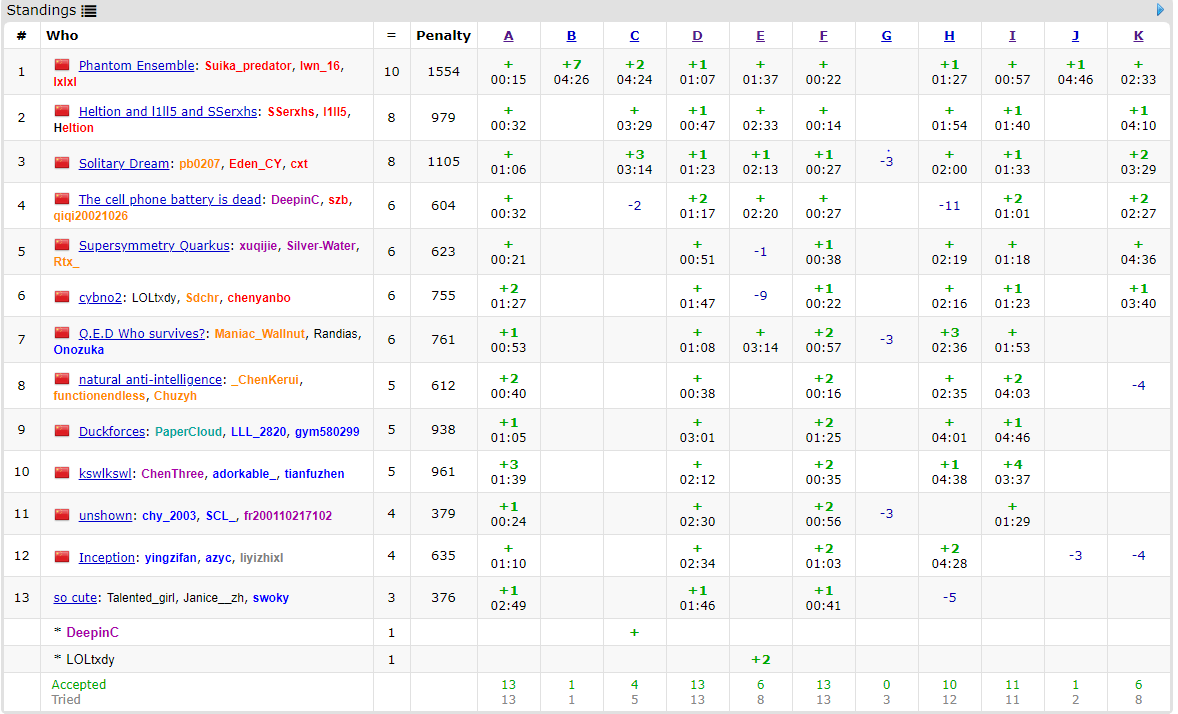Screen dimensions: 1178x714
Task: Visit user PaperCloud's profile
Action: pos(189,432)
